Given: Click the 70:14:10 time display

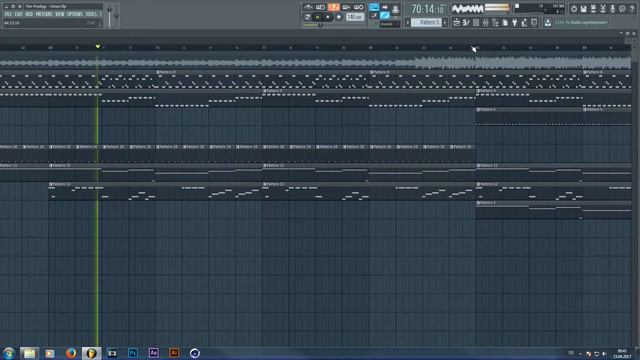Looking at the screenshot, I should click(427, 9).
